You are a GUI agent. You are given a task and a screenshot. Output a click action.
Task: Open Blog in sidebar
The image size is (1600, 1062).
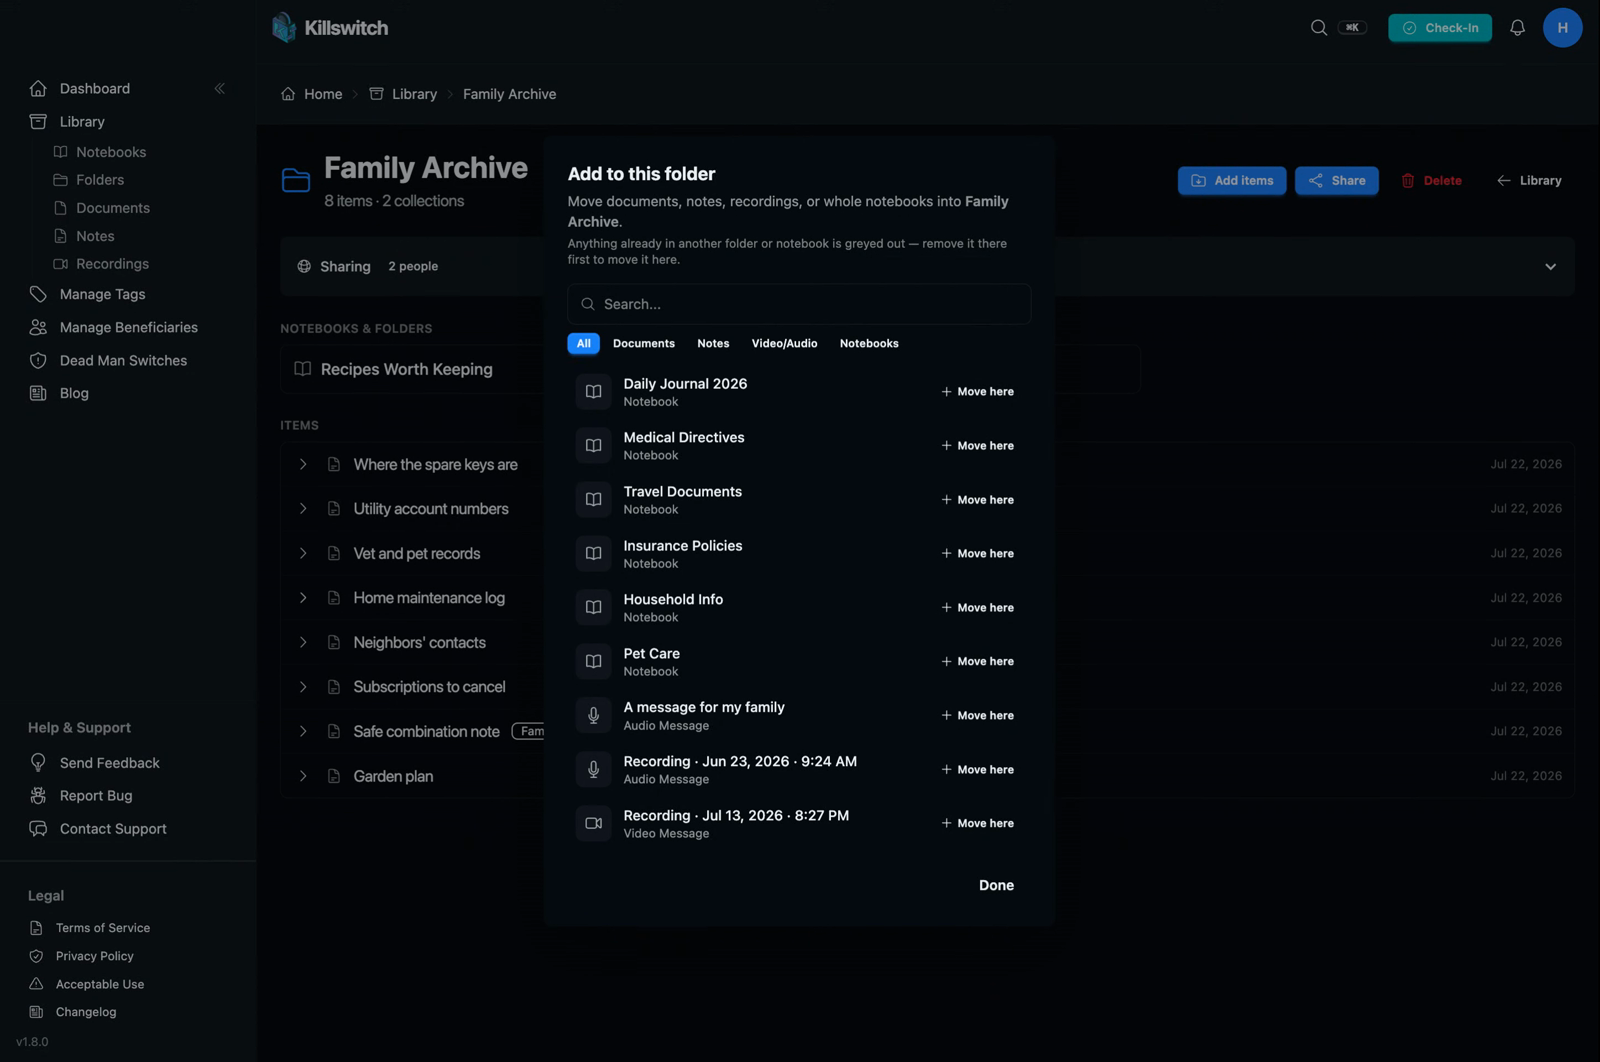coord(73,393)
